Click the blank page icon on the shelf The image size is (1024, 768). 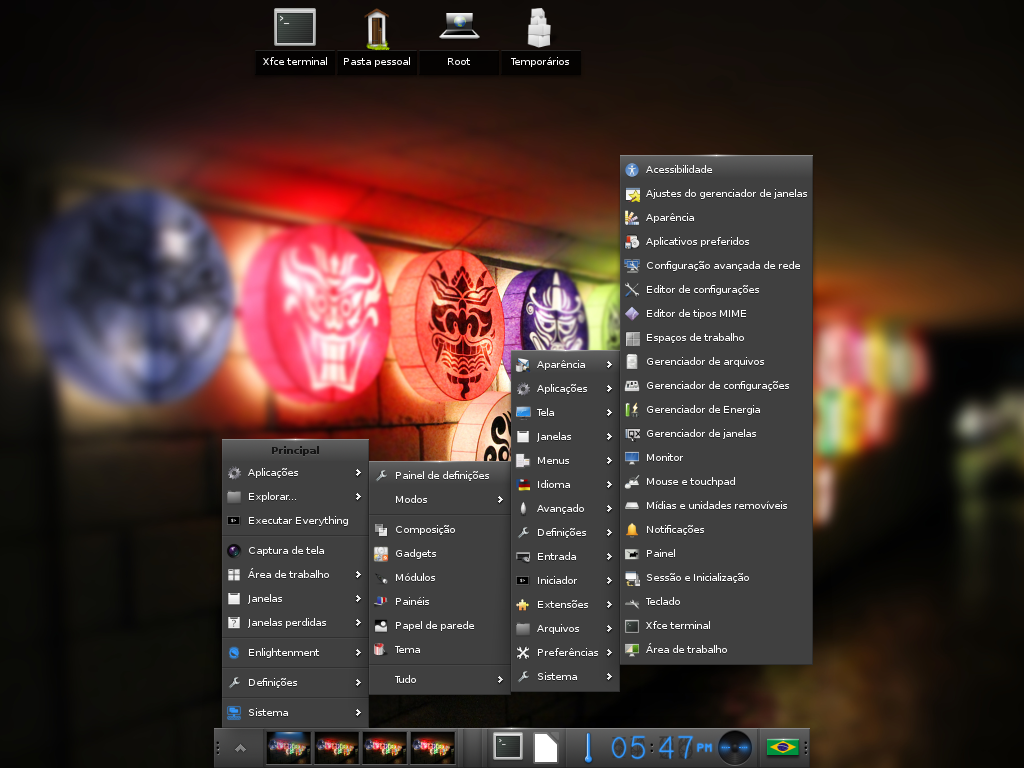(545, 747)
